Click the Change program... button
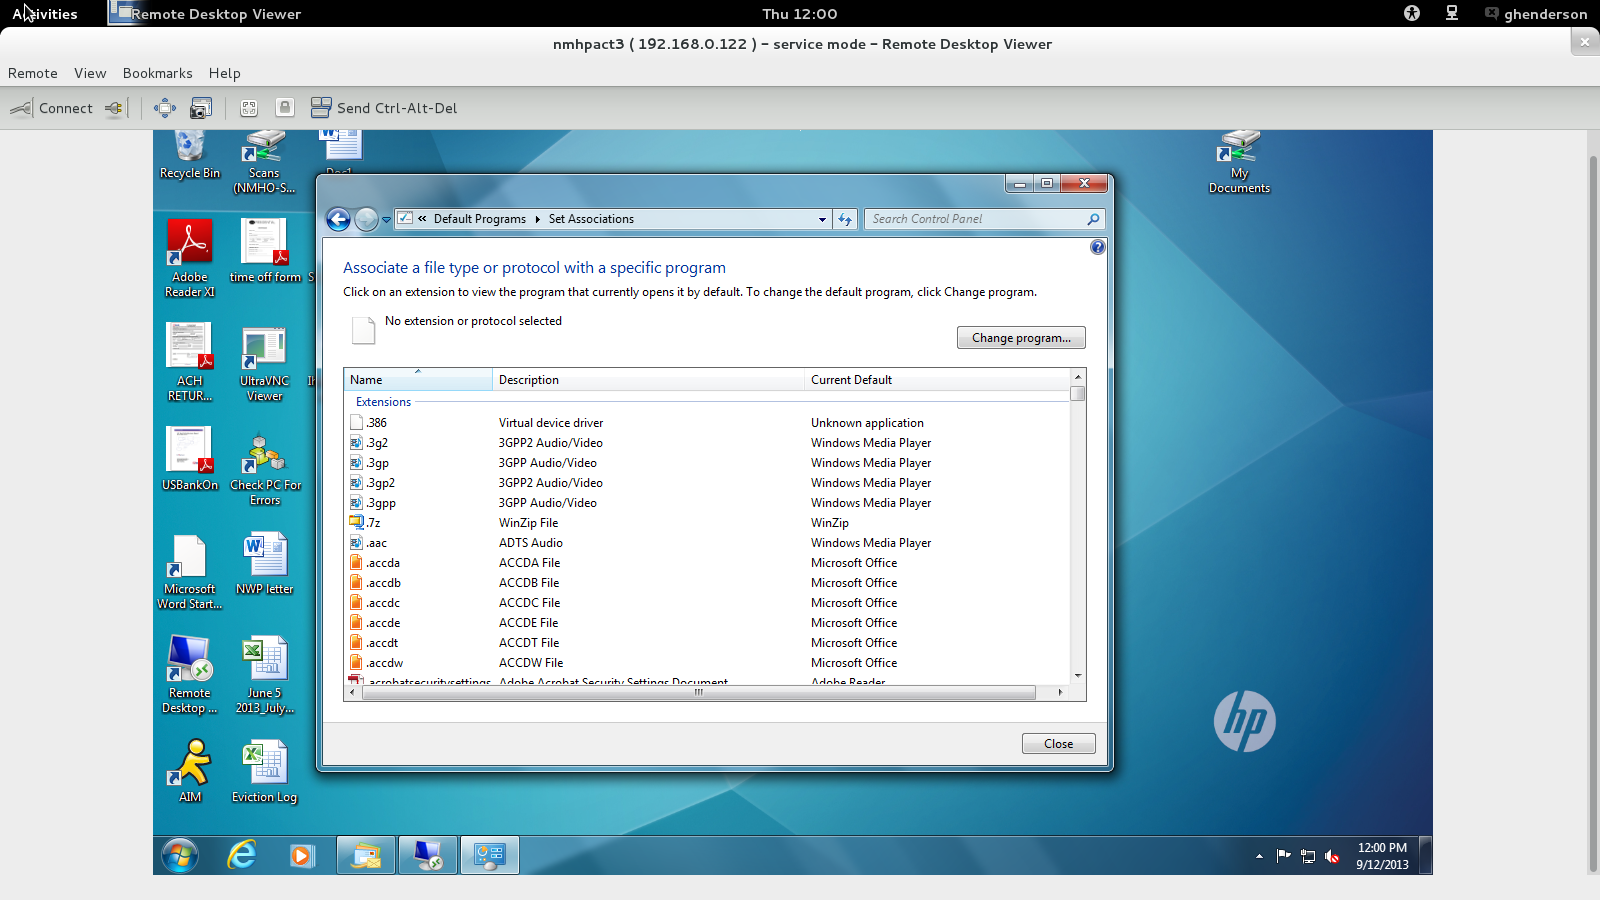Viewport: 1600px width, 900px height. click(1020, 338)
